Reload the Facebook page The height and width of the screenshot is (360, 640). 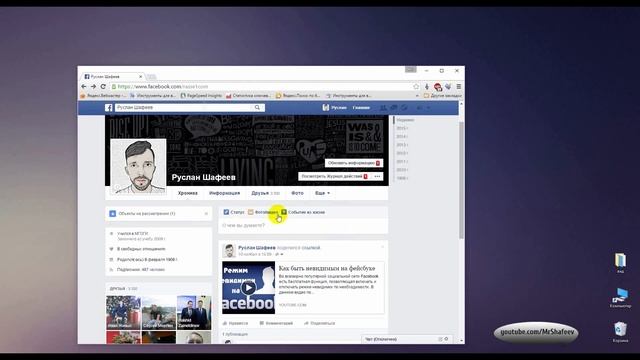pos(103,87)
